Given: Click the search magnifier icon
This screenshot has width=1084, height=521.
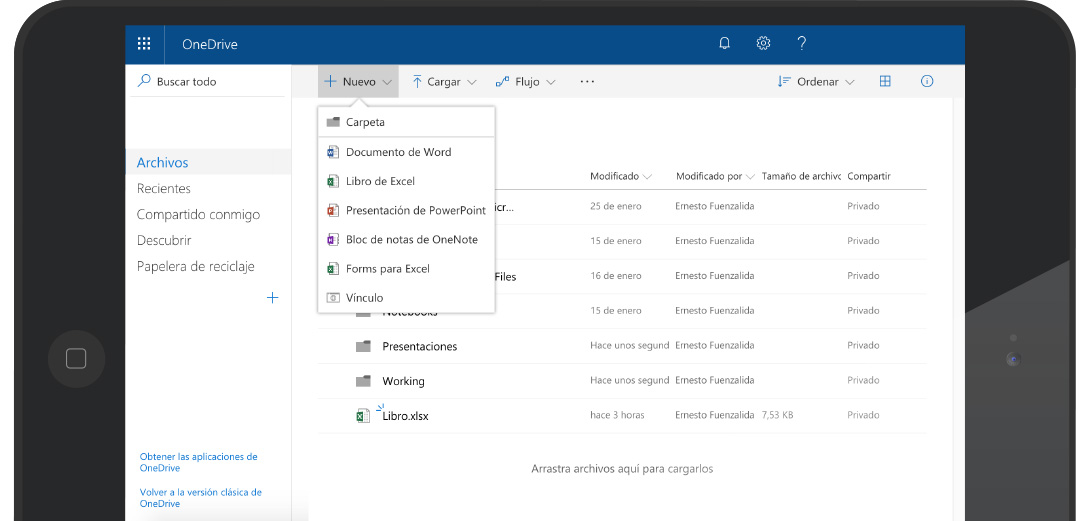Looking at the screenshot, I should click(144, 81).
